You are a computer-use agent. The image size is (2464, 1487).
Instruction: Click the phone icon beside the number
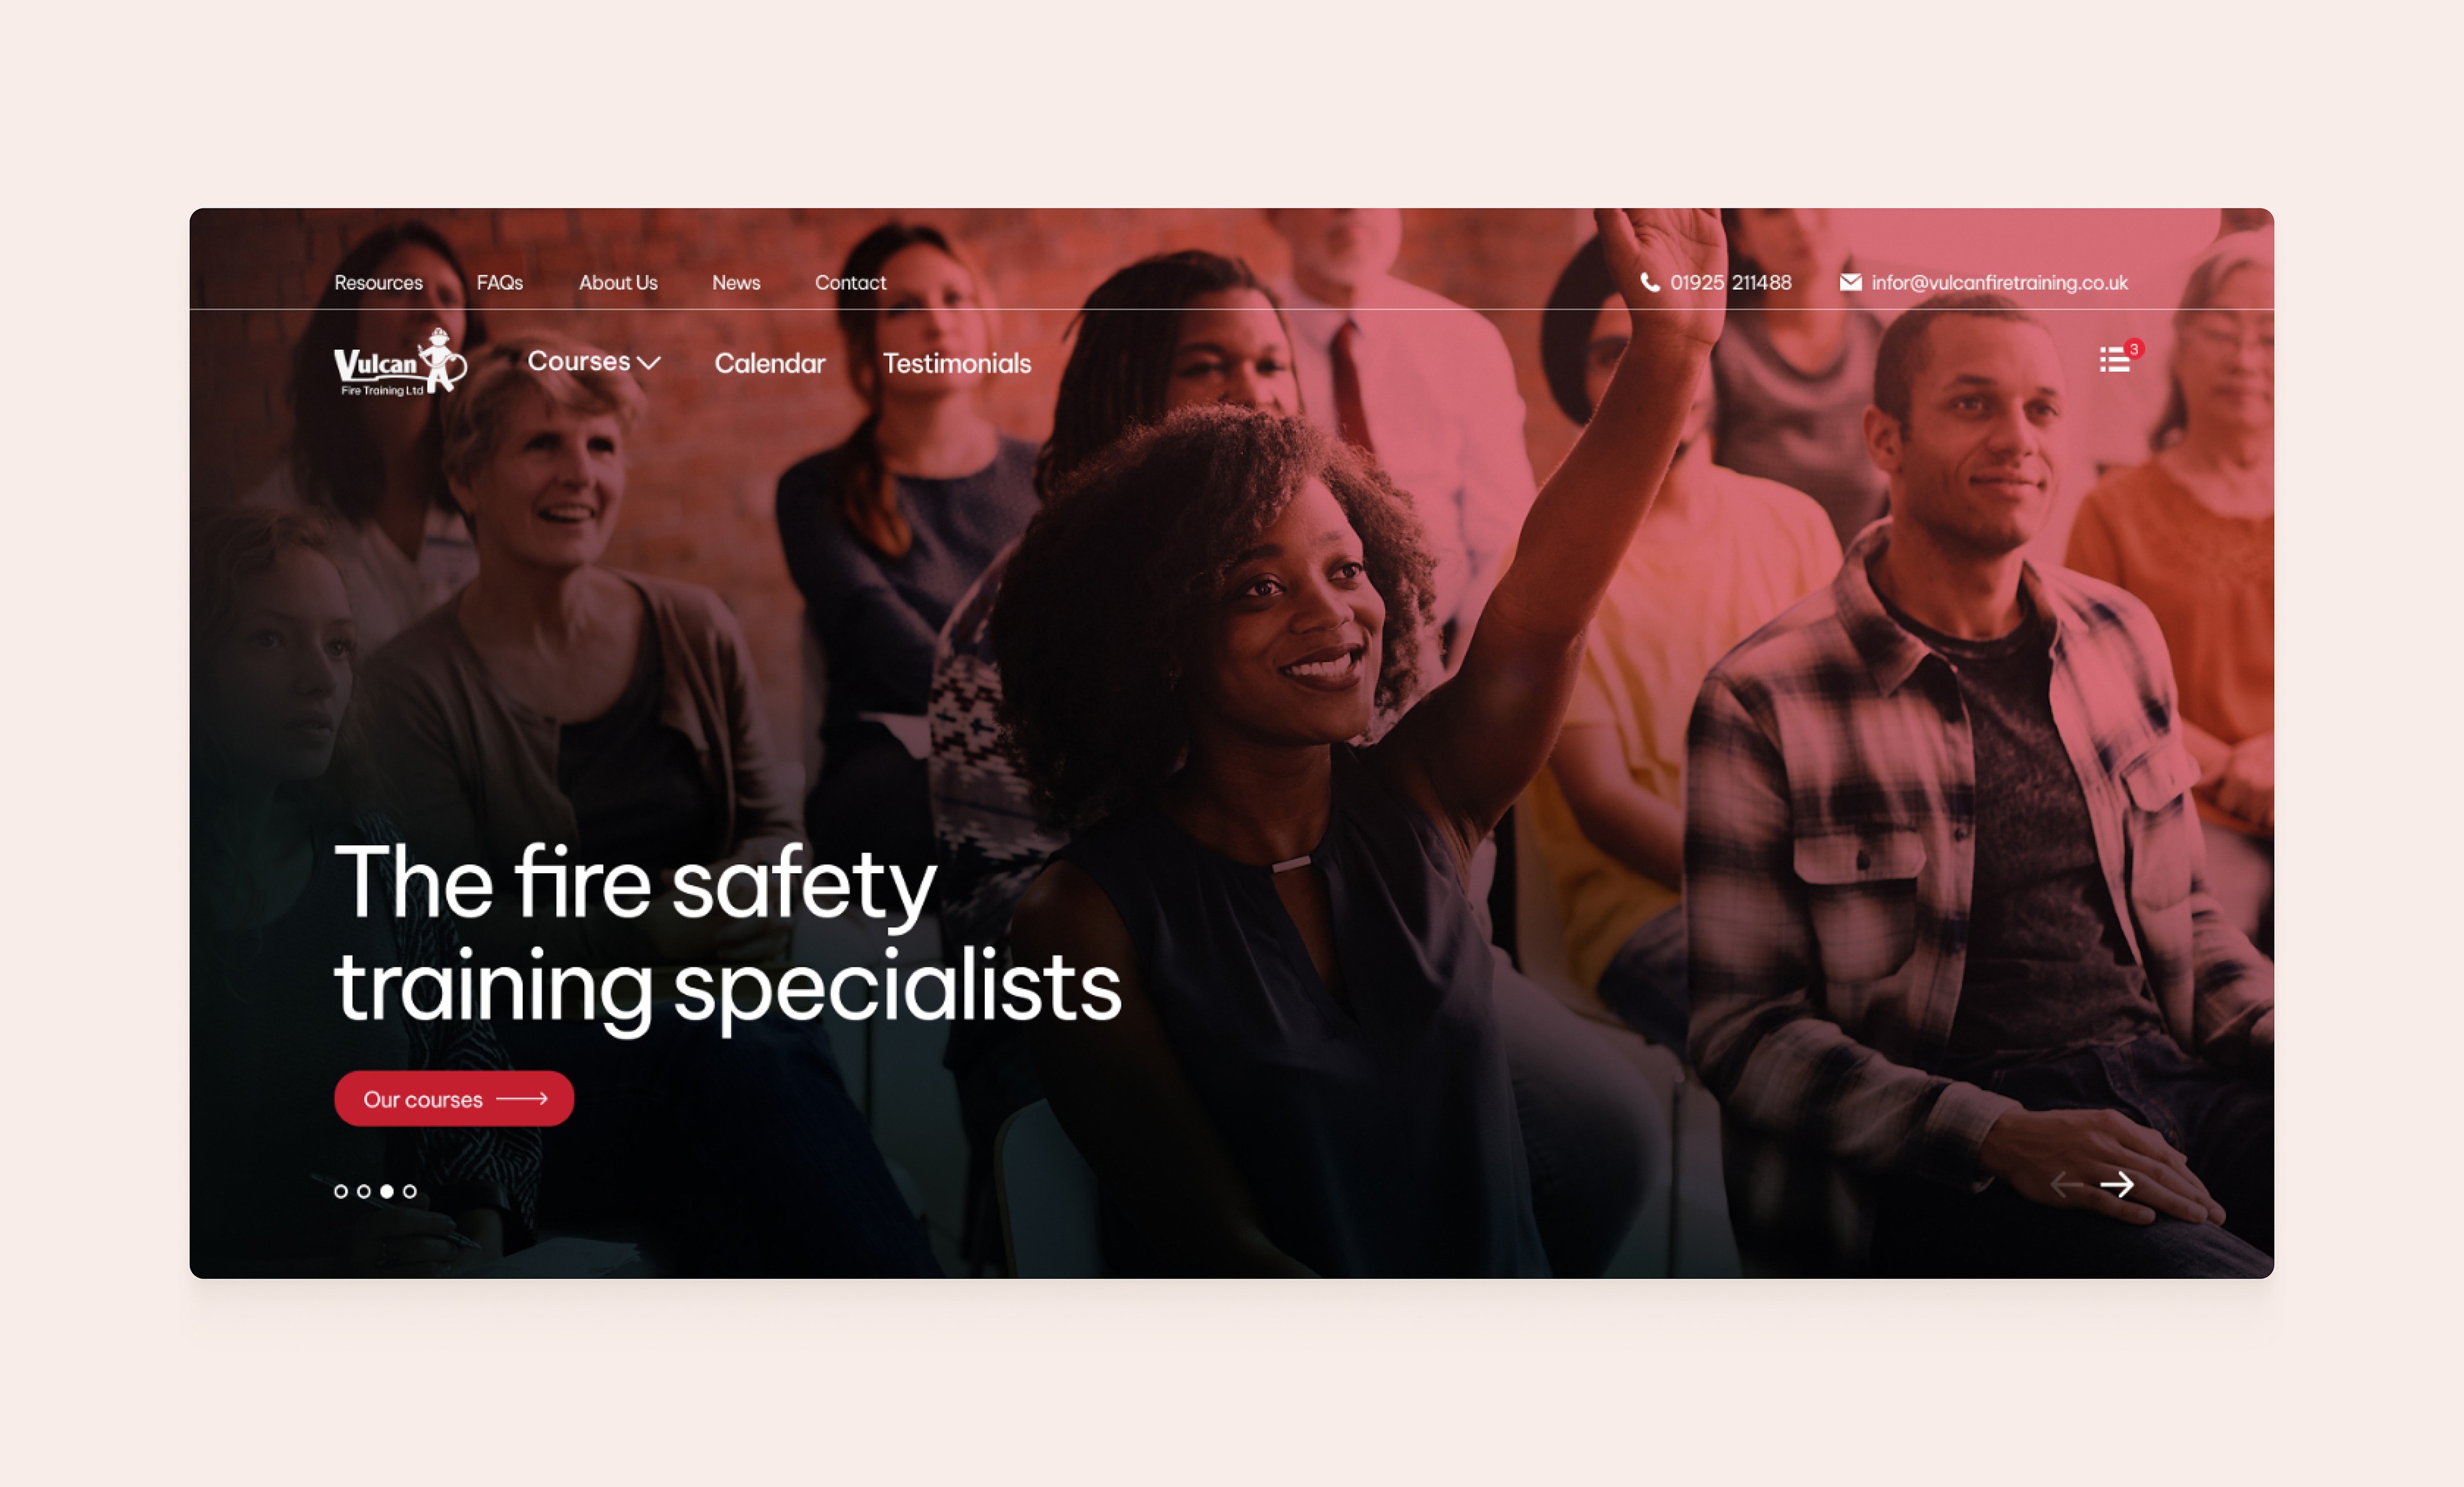click(1650, 282)
